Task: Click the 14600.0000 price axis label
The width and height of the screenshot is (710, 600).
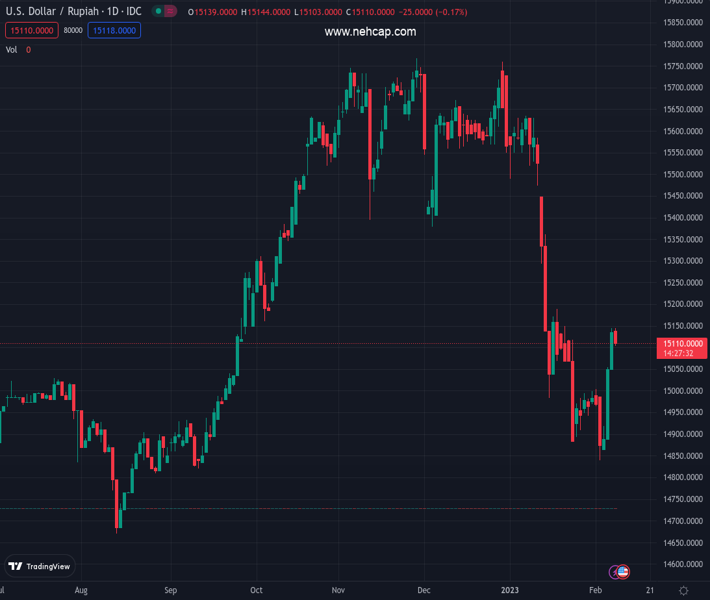Action: click(683, 564)
